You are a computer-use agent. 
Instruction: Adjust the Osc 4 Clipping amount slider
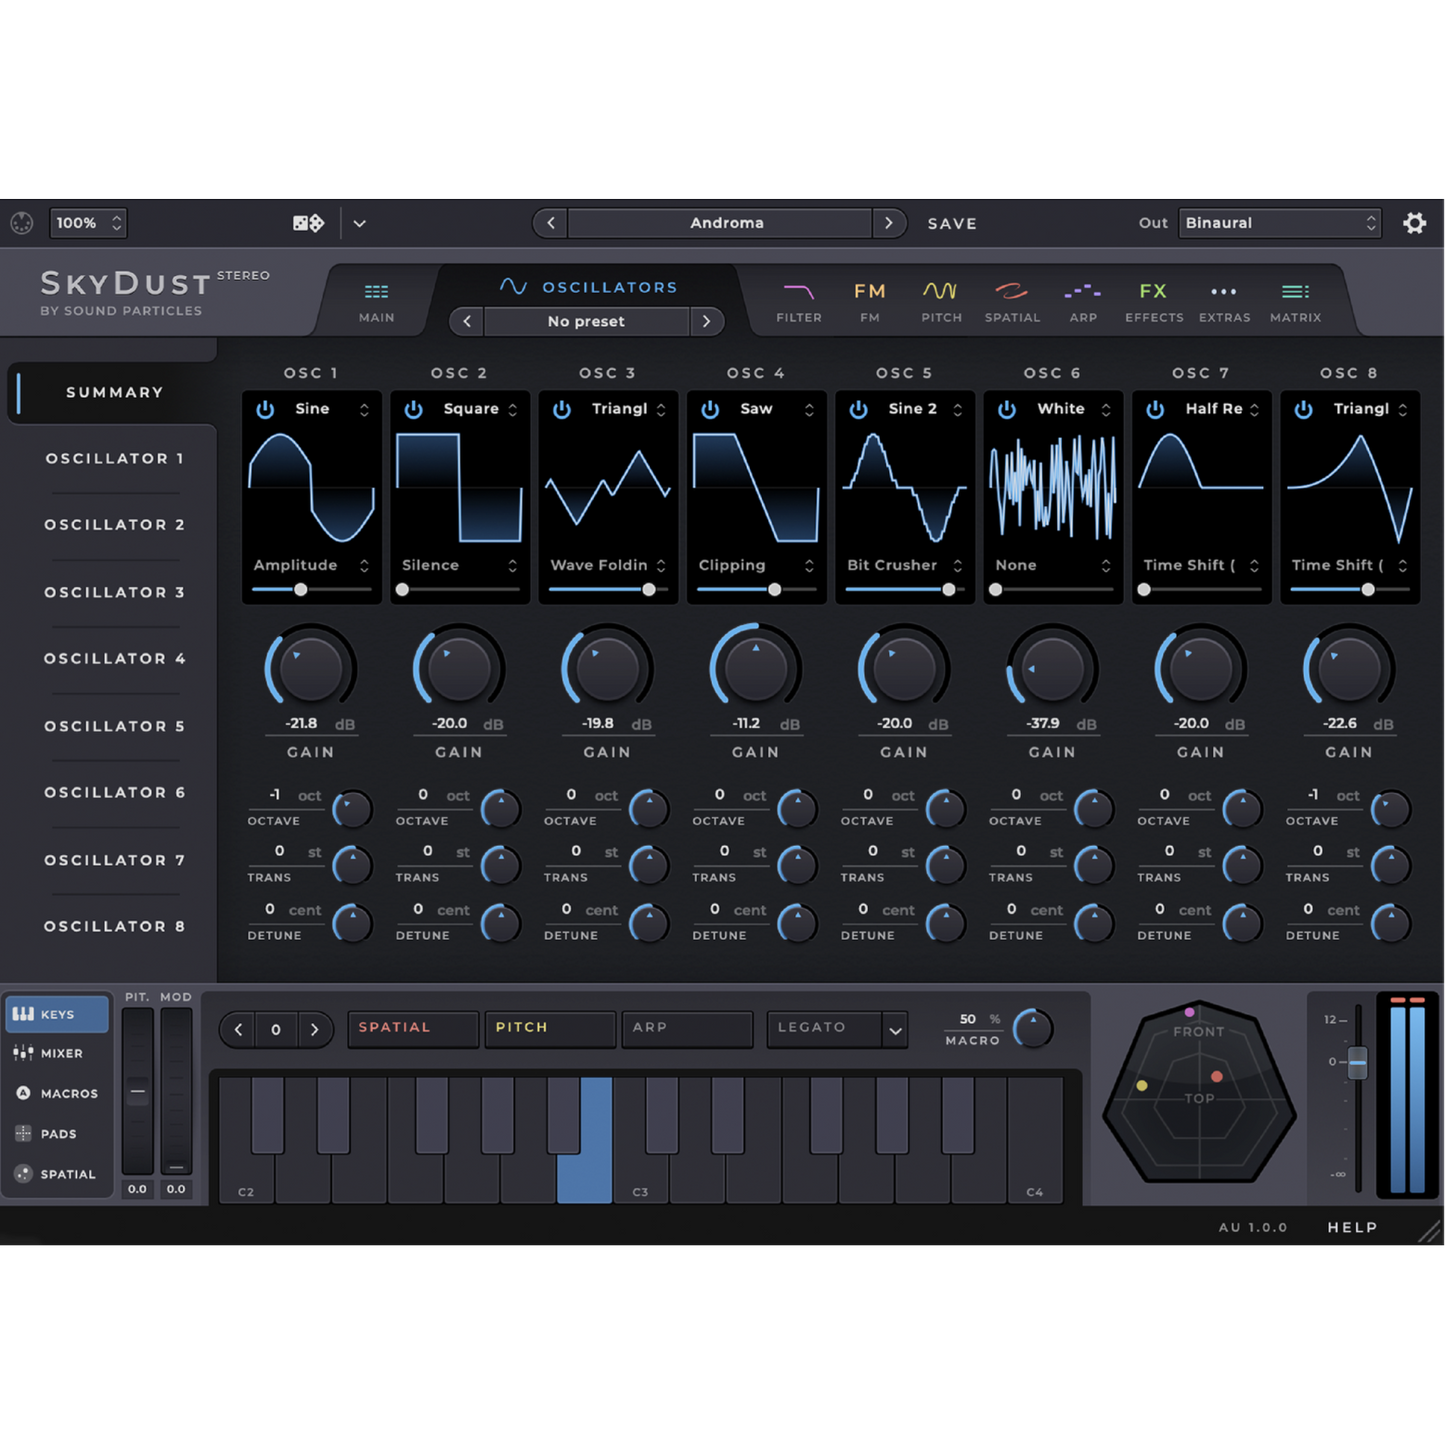coord(777,590)
